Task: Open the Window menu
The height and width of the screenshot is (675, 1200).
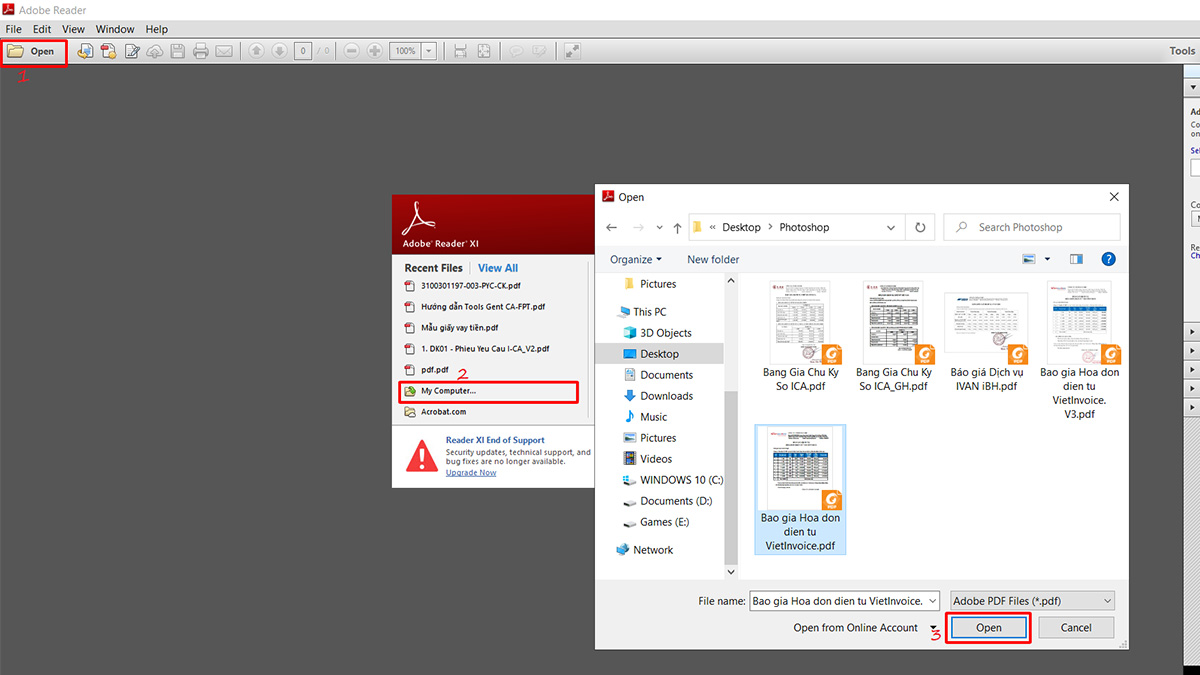Action: coord(115,29)
